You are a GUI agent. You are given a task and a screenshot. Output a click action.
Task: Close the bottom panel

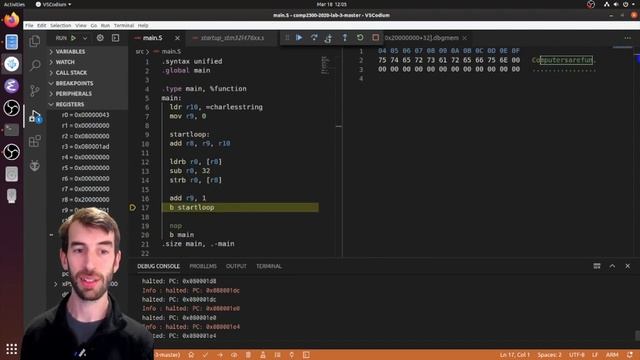pos(628,266)
